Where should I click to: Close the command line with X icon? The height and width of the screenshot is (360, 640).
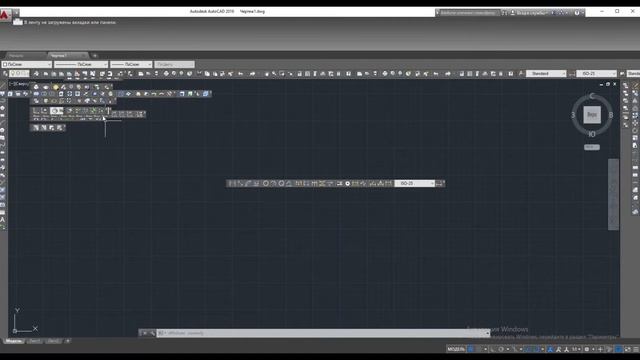pyautogui.click(x=144, y=333)
